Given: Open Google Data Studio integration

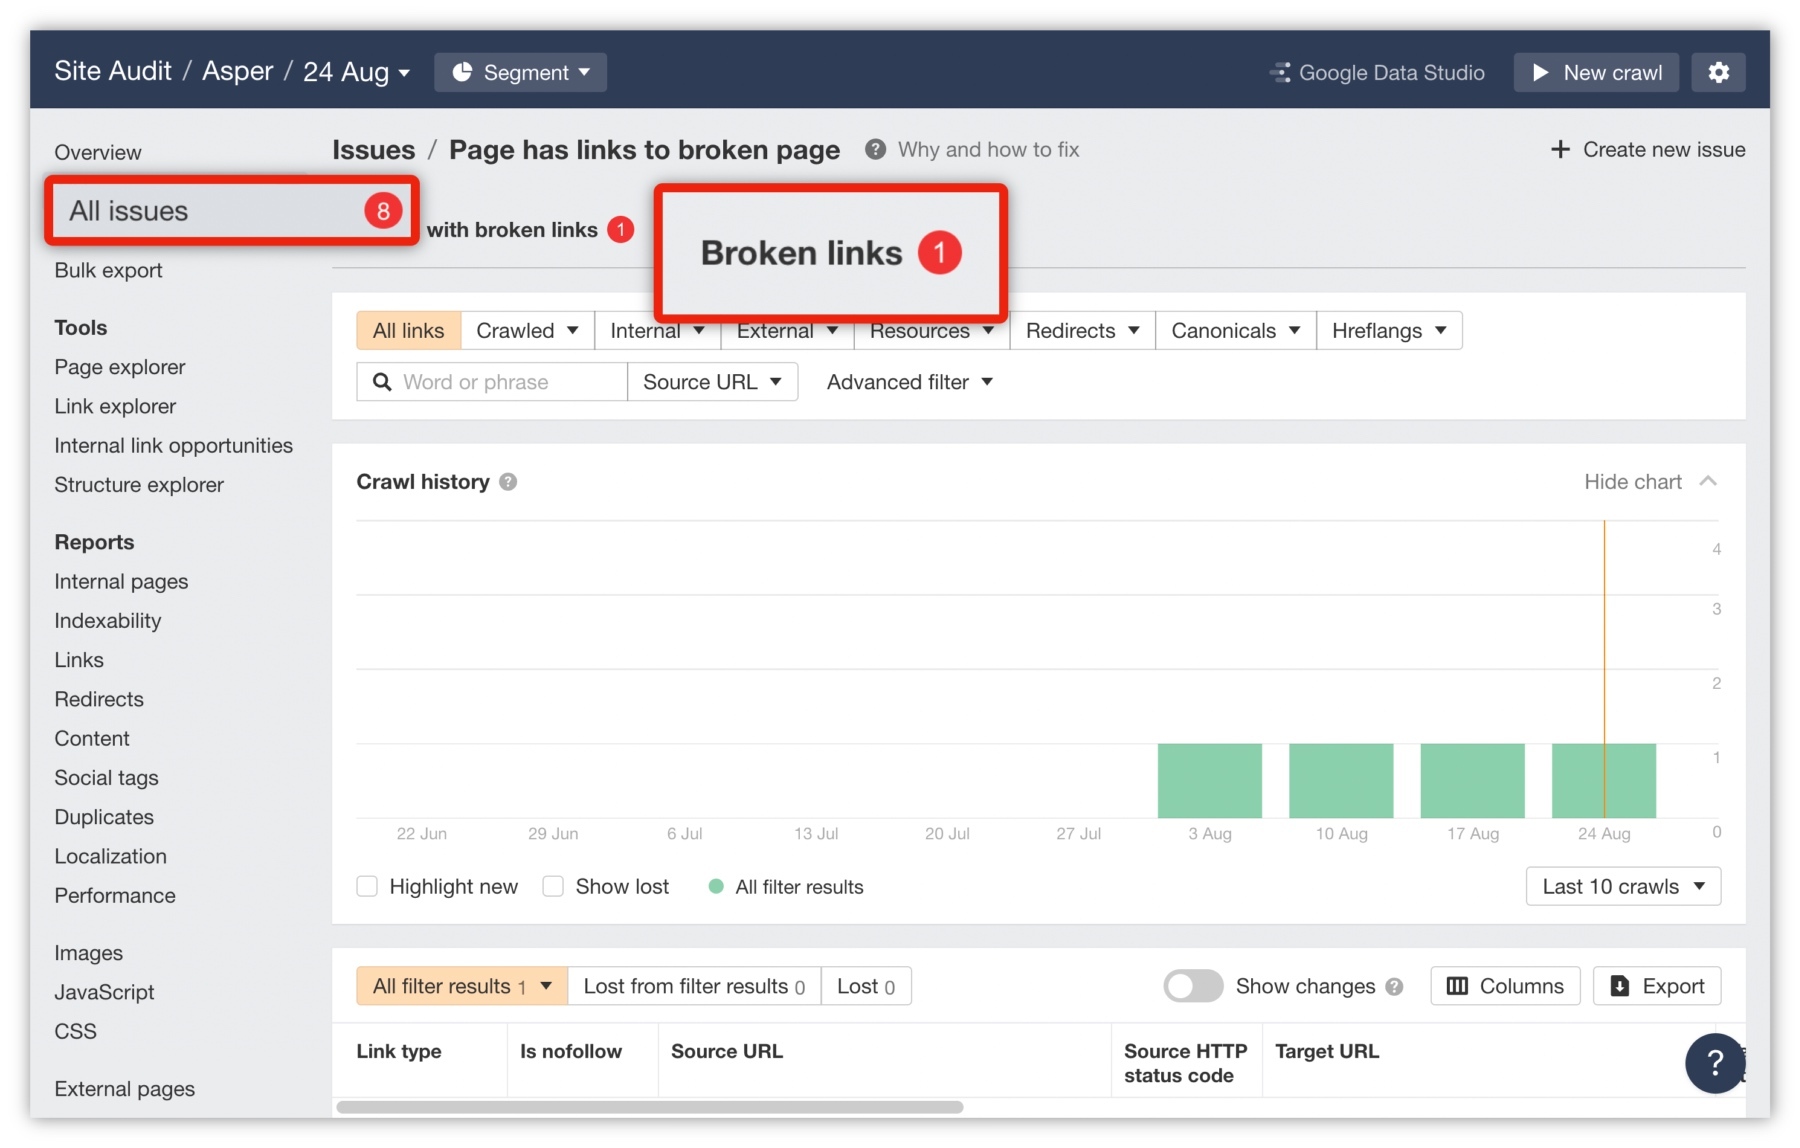Looking at the screenshot, I should [1378, 72].
